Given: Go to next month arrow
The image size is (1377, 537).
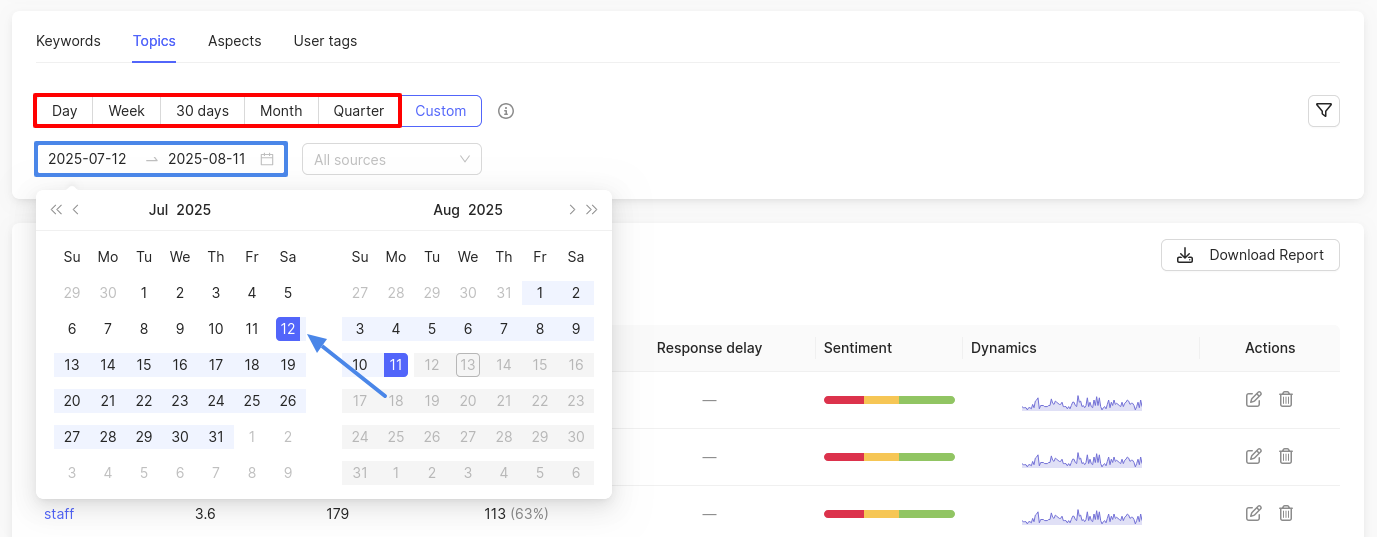Looking at the screenshot, I should [x=571, y=210].
